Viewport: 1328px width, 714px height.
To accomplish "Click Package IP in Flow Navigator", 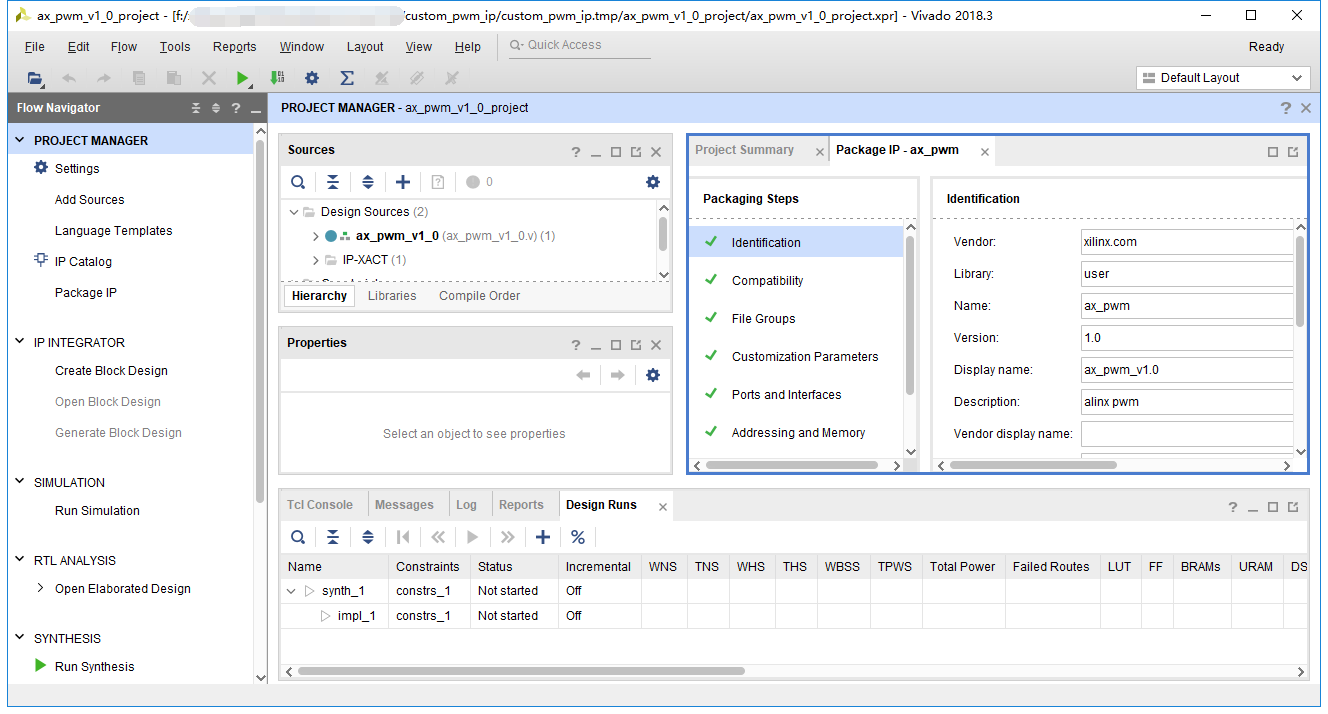I will tap(86, 293).
